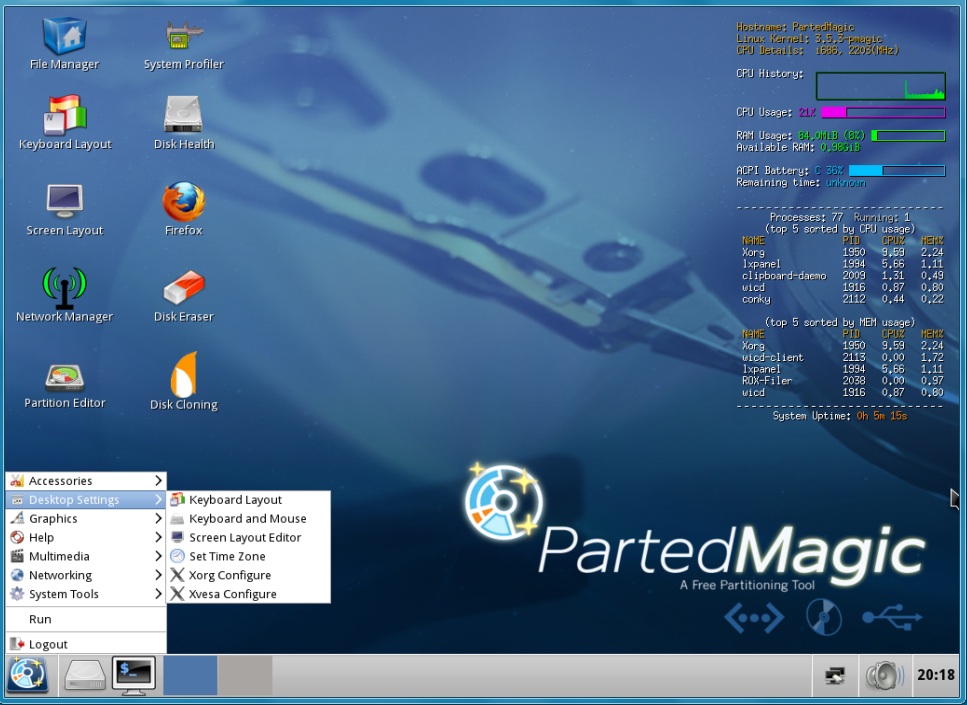Open the hard drive launcher in taskbar

click(85, 675)
